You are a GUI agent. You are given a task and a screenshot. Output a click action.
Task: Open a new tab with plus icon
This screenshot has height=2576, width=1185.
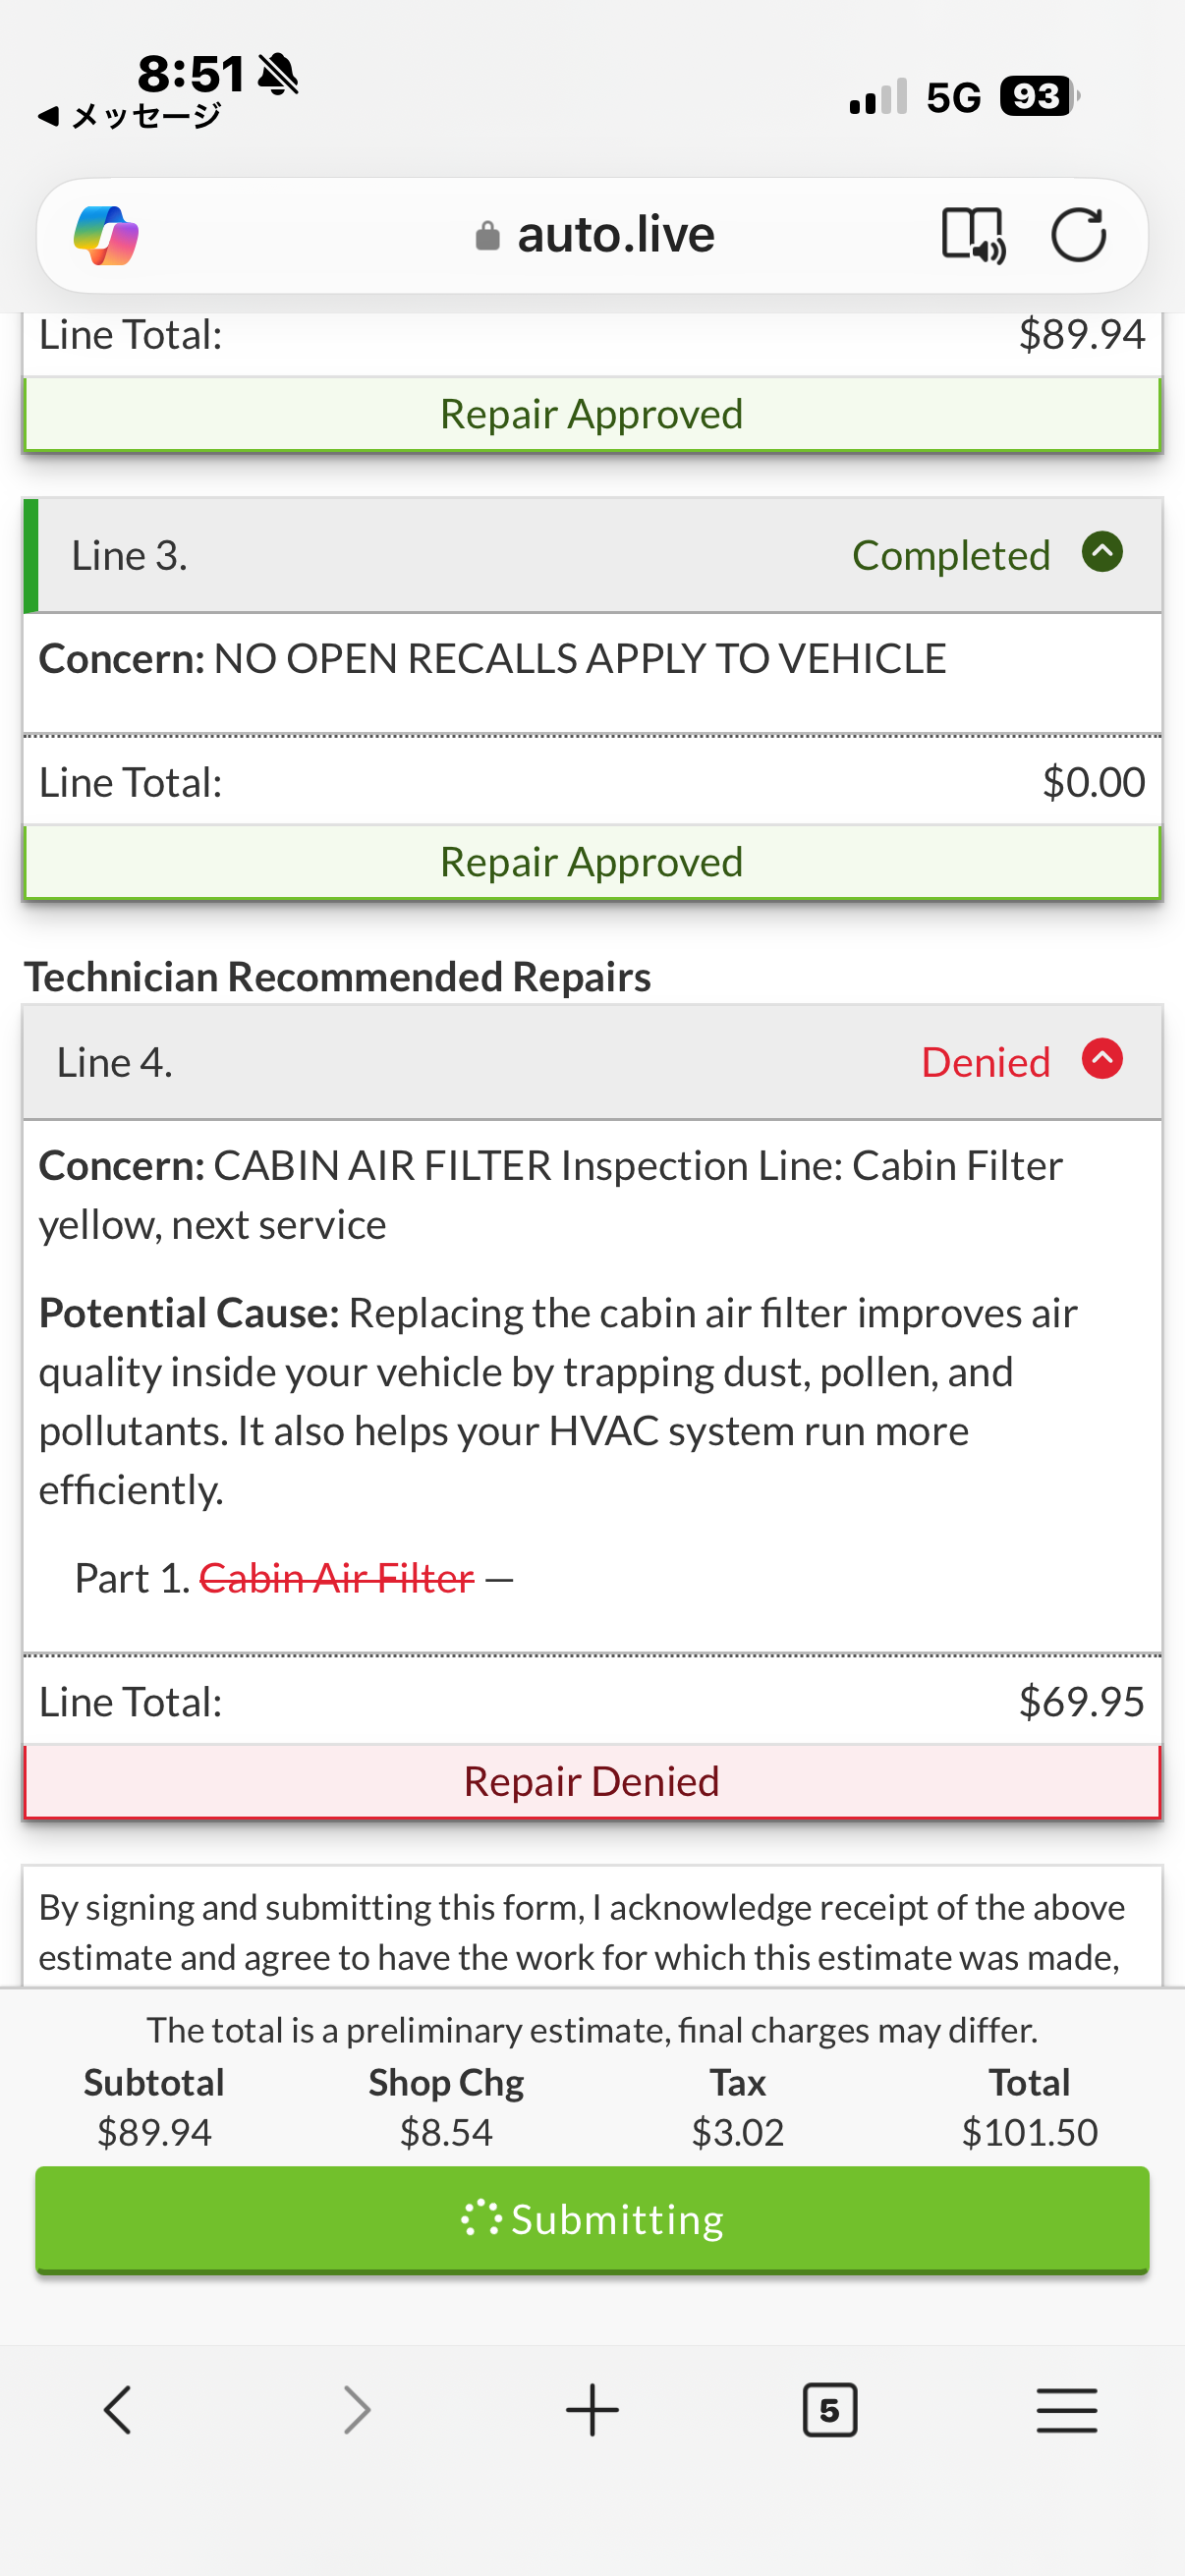click(592, 2409)
